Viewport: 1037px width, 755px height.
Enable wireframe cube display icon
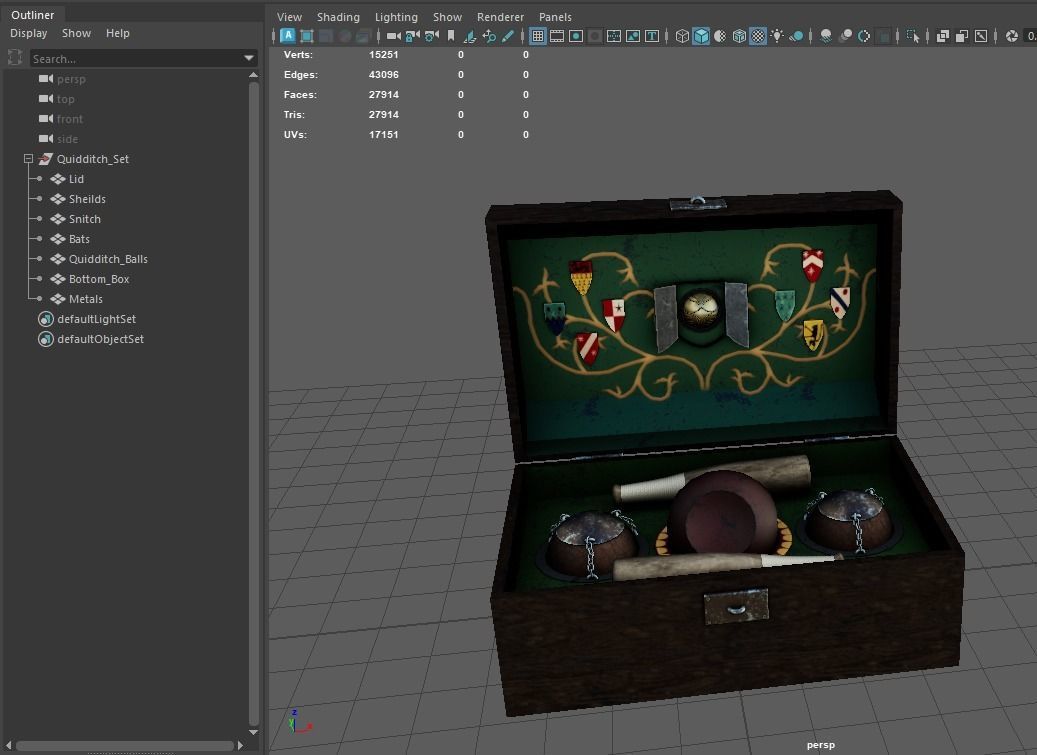[x=683, y=36]
